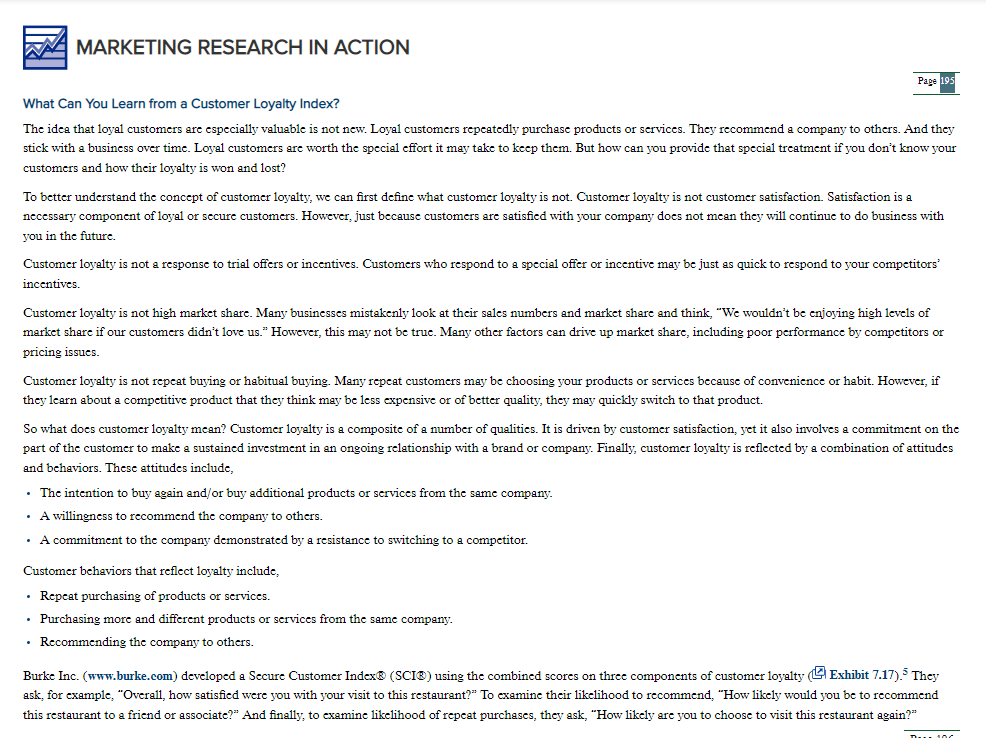Screen dimensions: 986x738
Task: Click the bullet 'The intention to buy again and/or buy additional products'
Action: pos(296,493)
